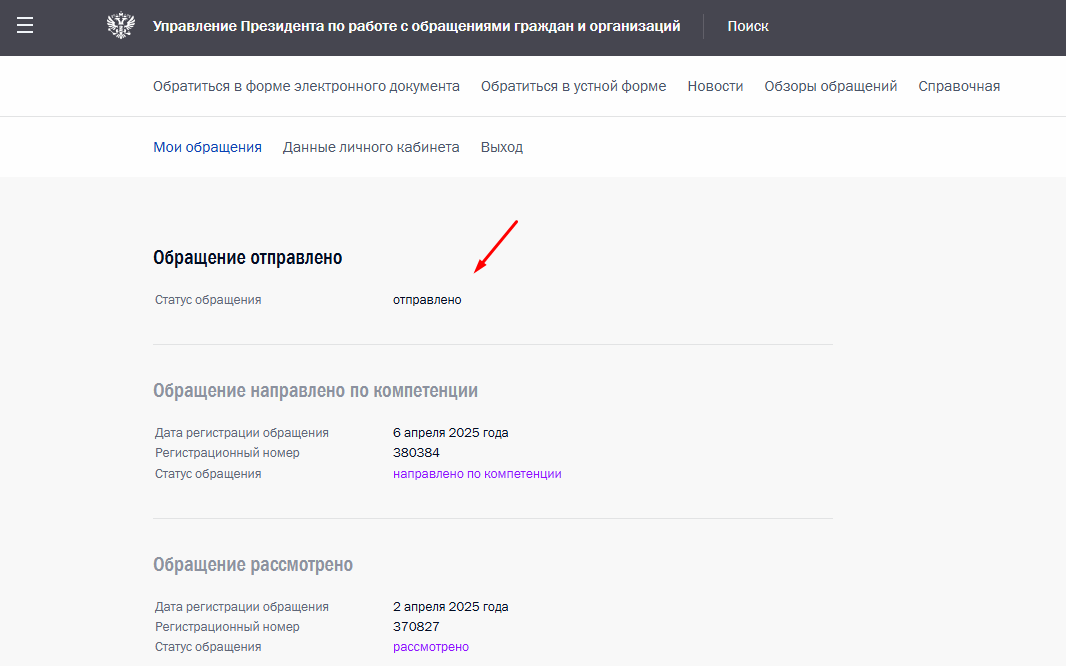Click the отправлено status text
The image size is (1066, 666).
pos(427,300)
